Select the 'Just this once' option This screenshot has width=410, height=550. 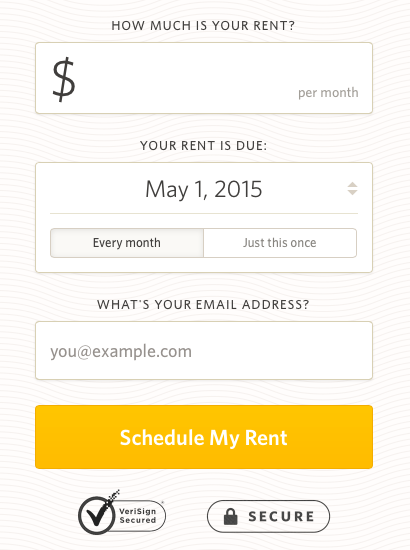(280, 243)
